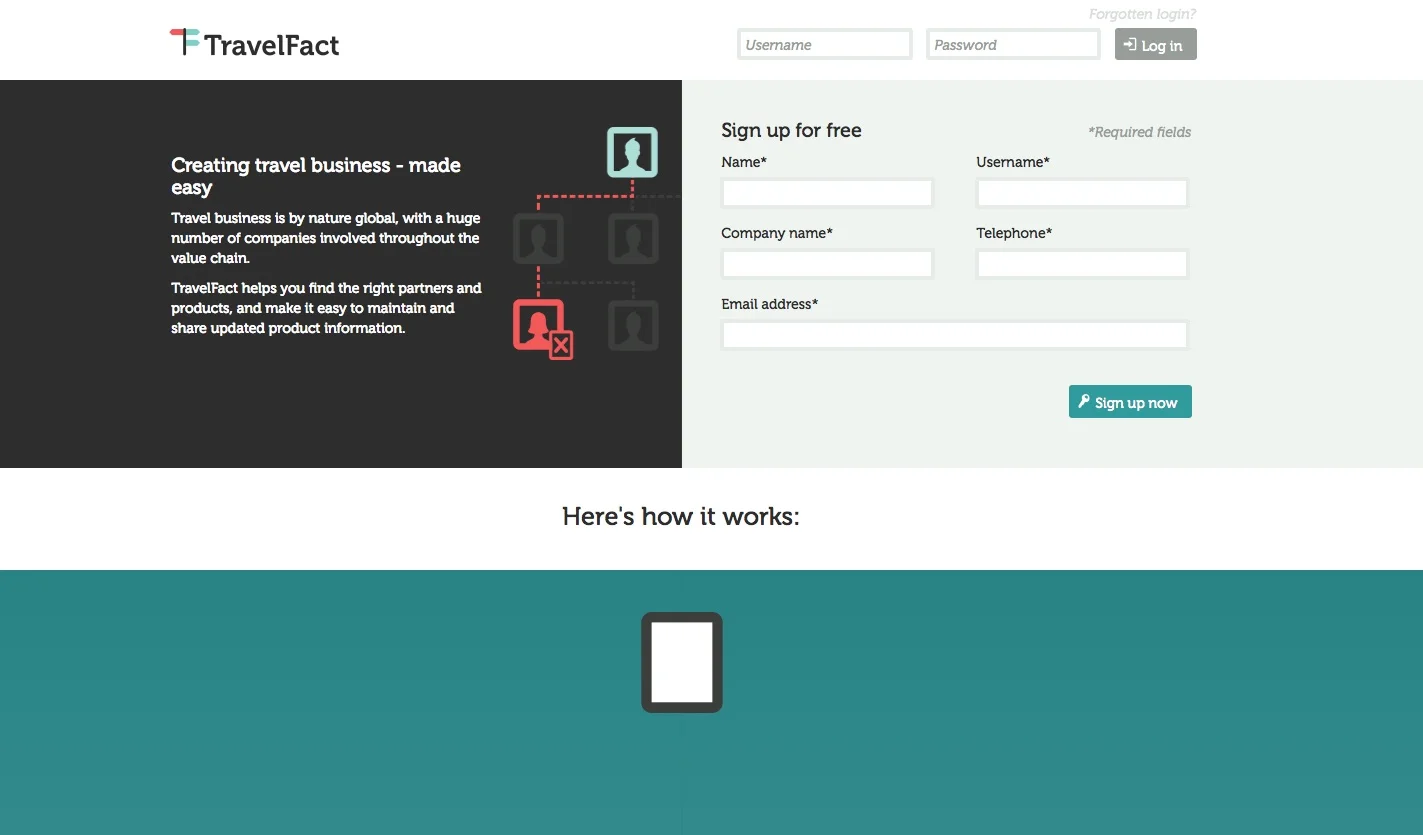Click 'Creating travel business - made easy' heading
Viewport: 1423px width, 835px height.
[316, 176]
